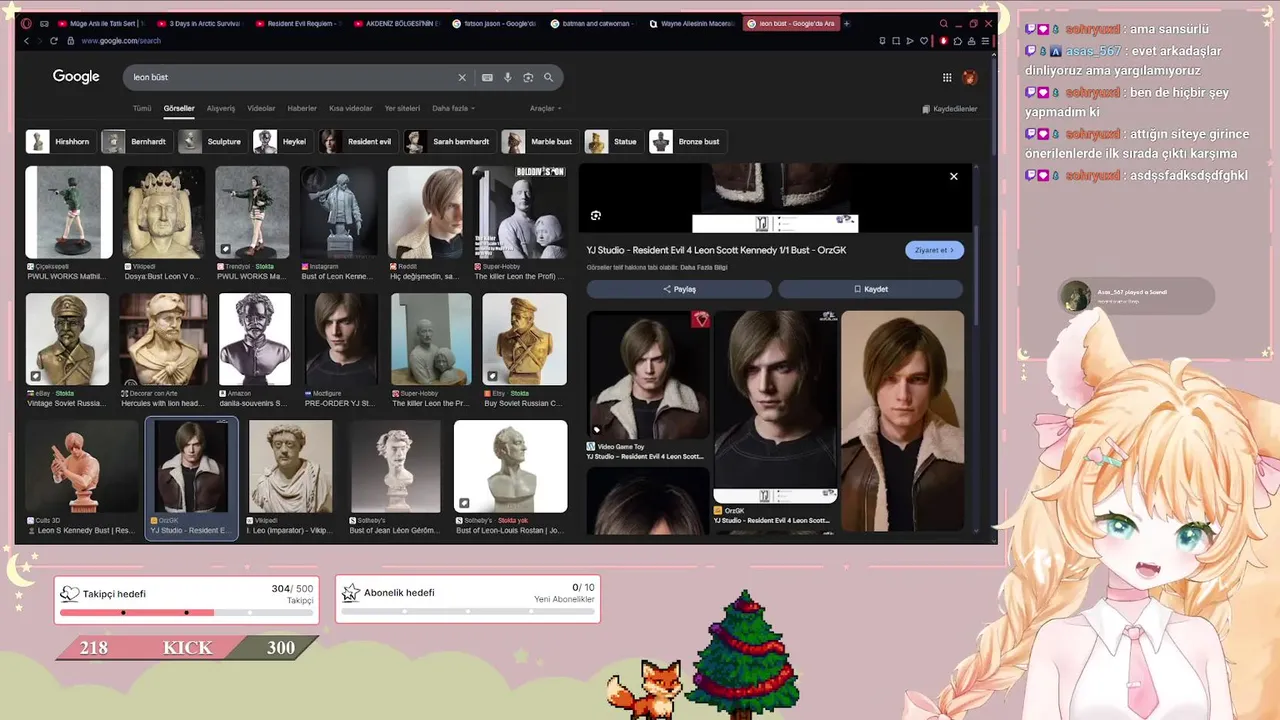
Task: Submit search with the magnifier icon
Action: (x=548, y=77)
